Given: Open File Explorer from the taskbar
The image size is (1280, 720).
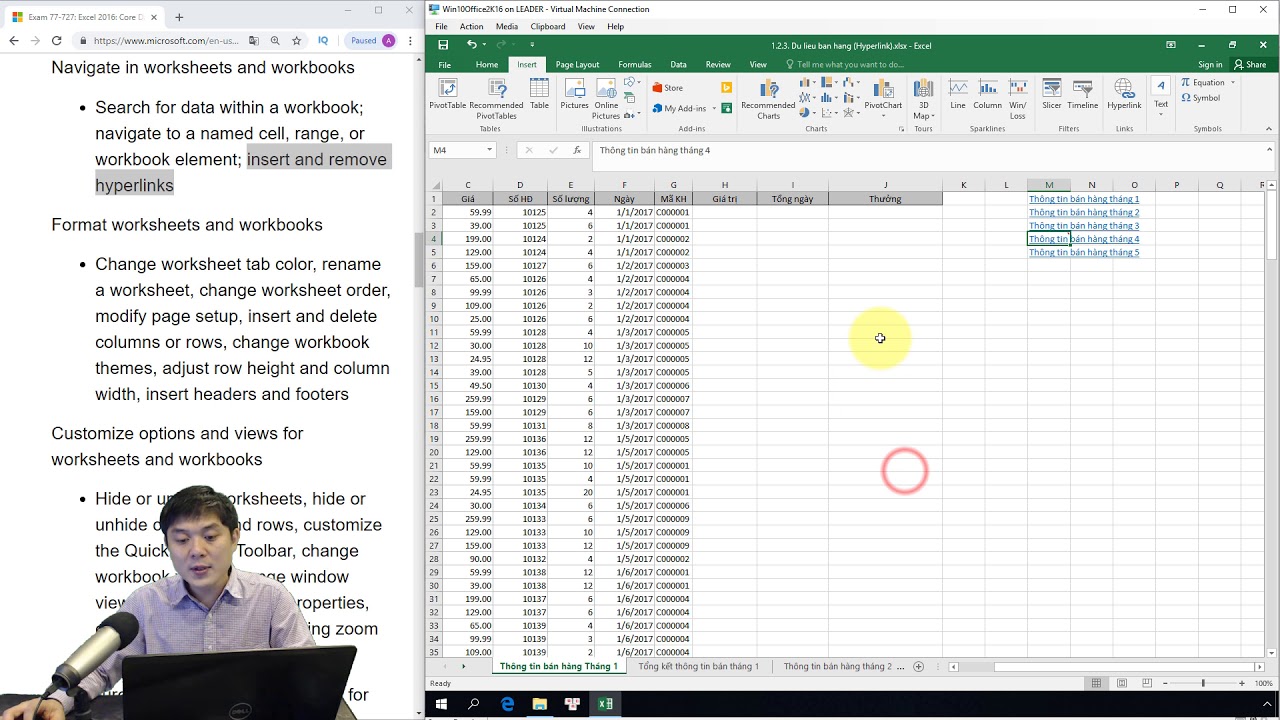Looking at the screenshot, I should coord(539,704).
